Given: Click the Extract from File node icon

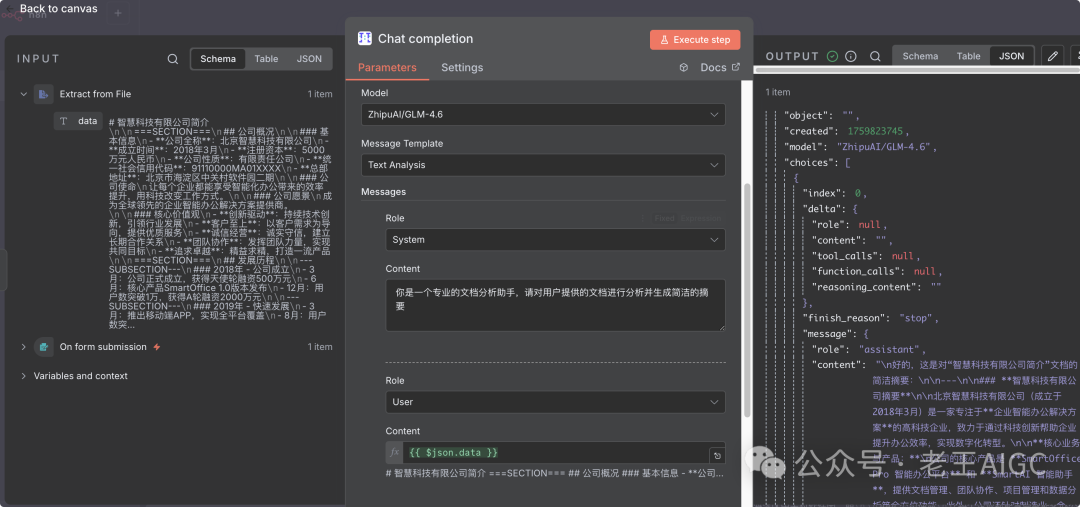Looking at the screenshot, I should 43,94.
